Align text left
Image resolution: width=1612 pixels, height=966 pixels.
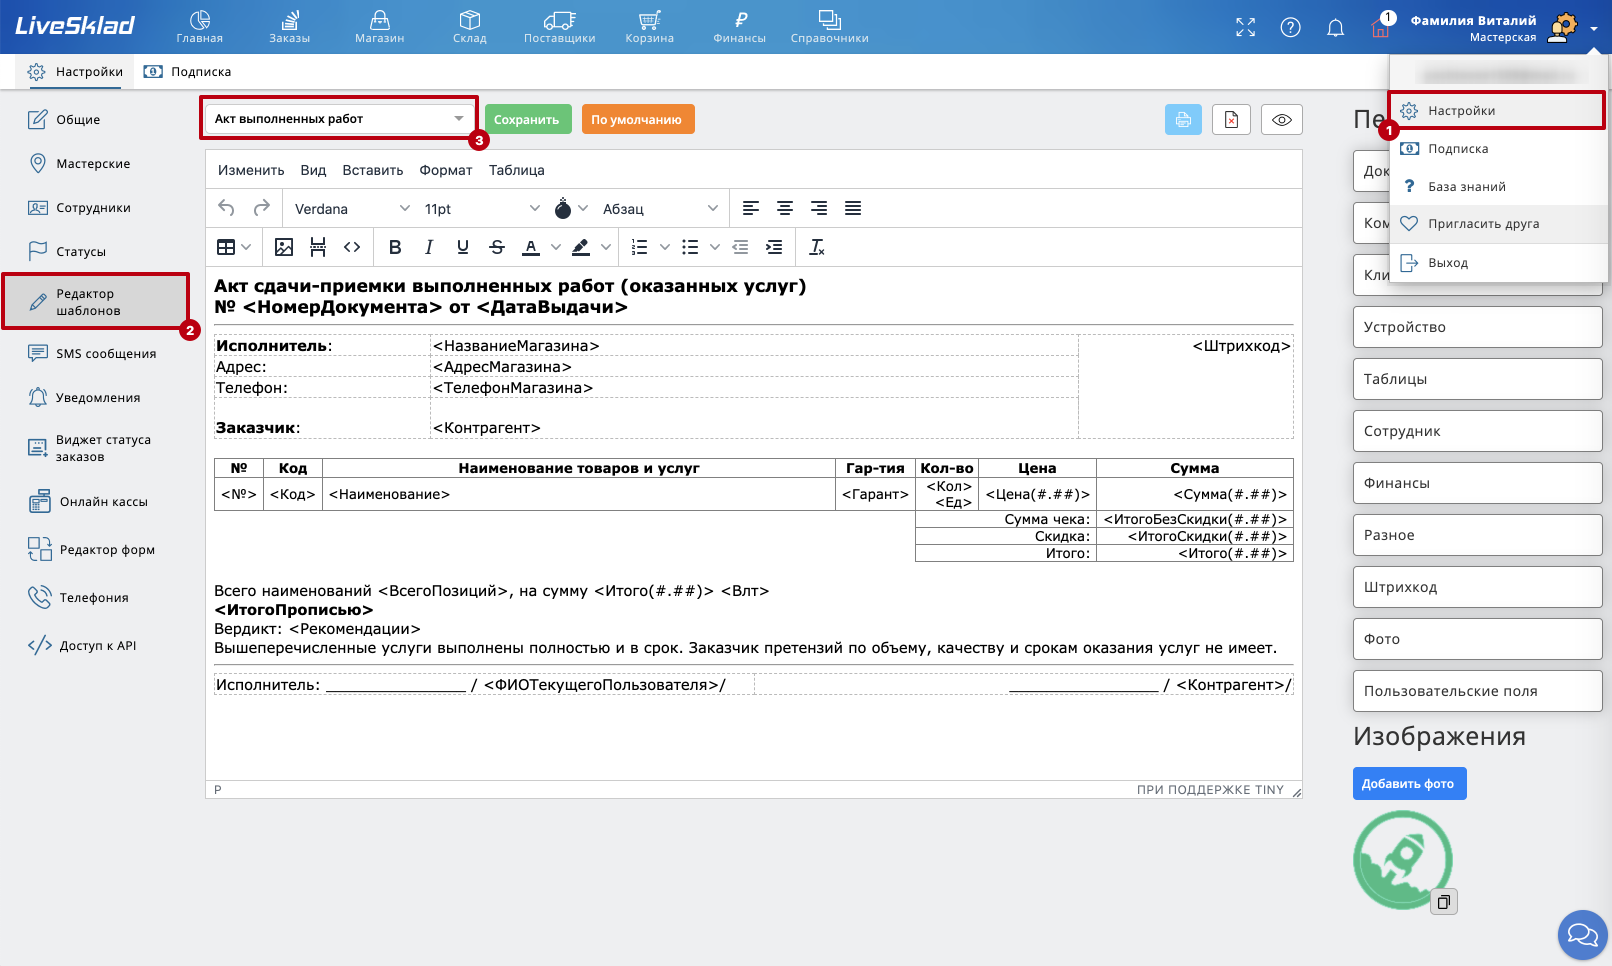(x=751, y=208)
